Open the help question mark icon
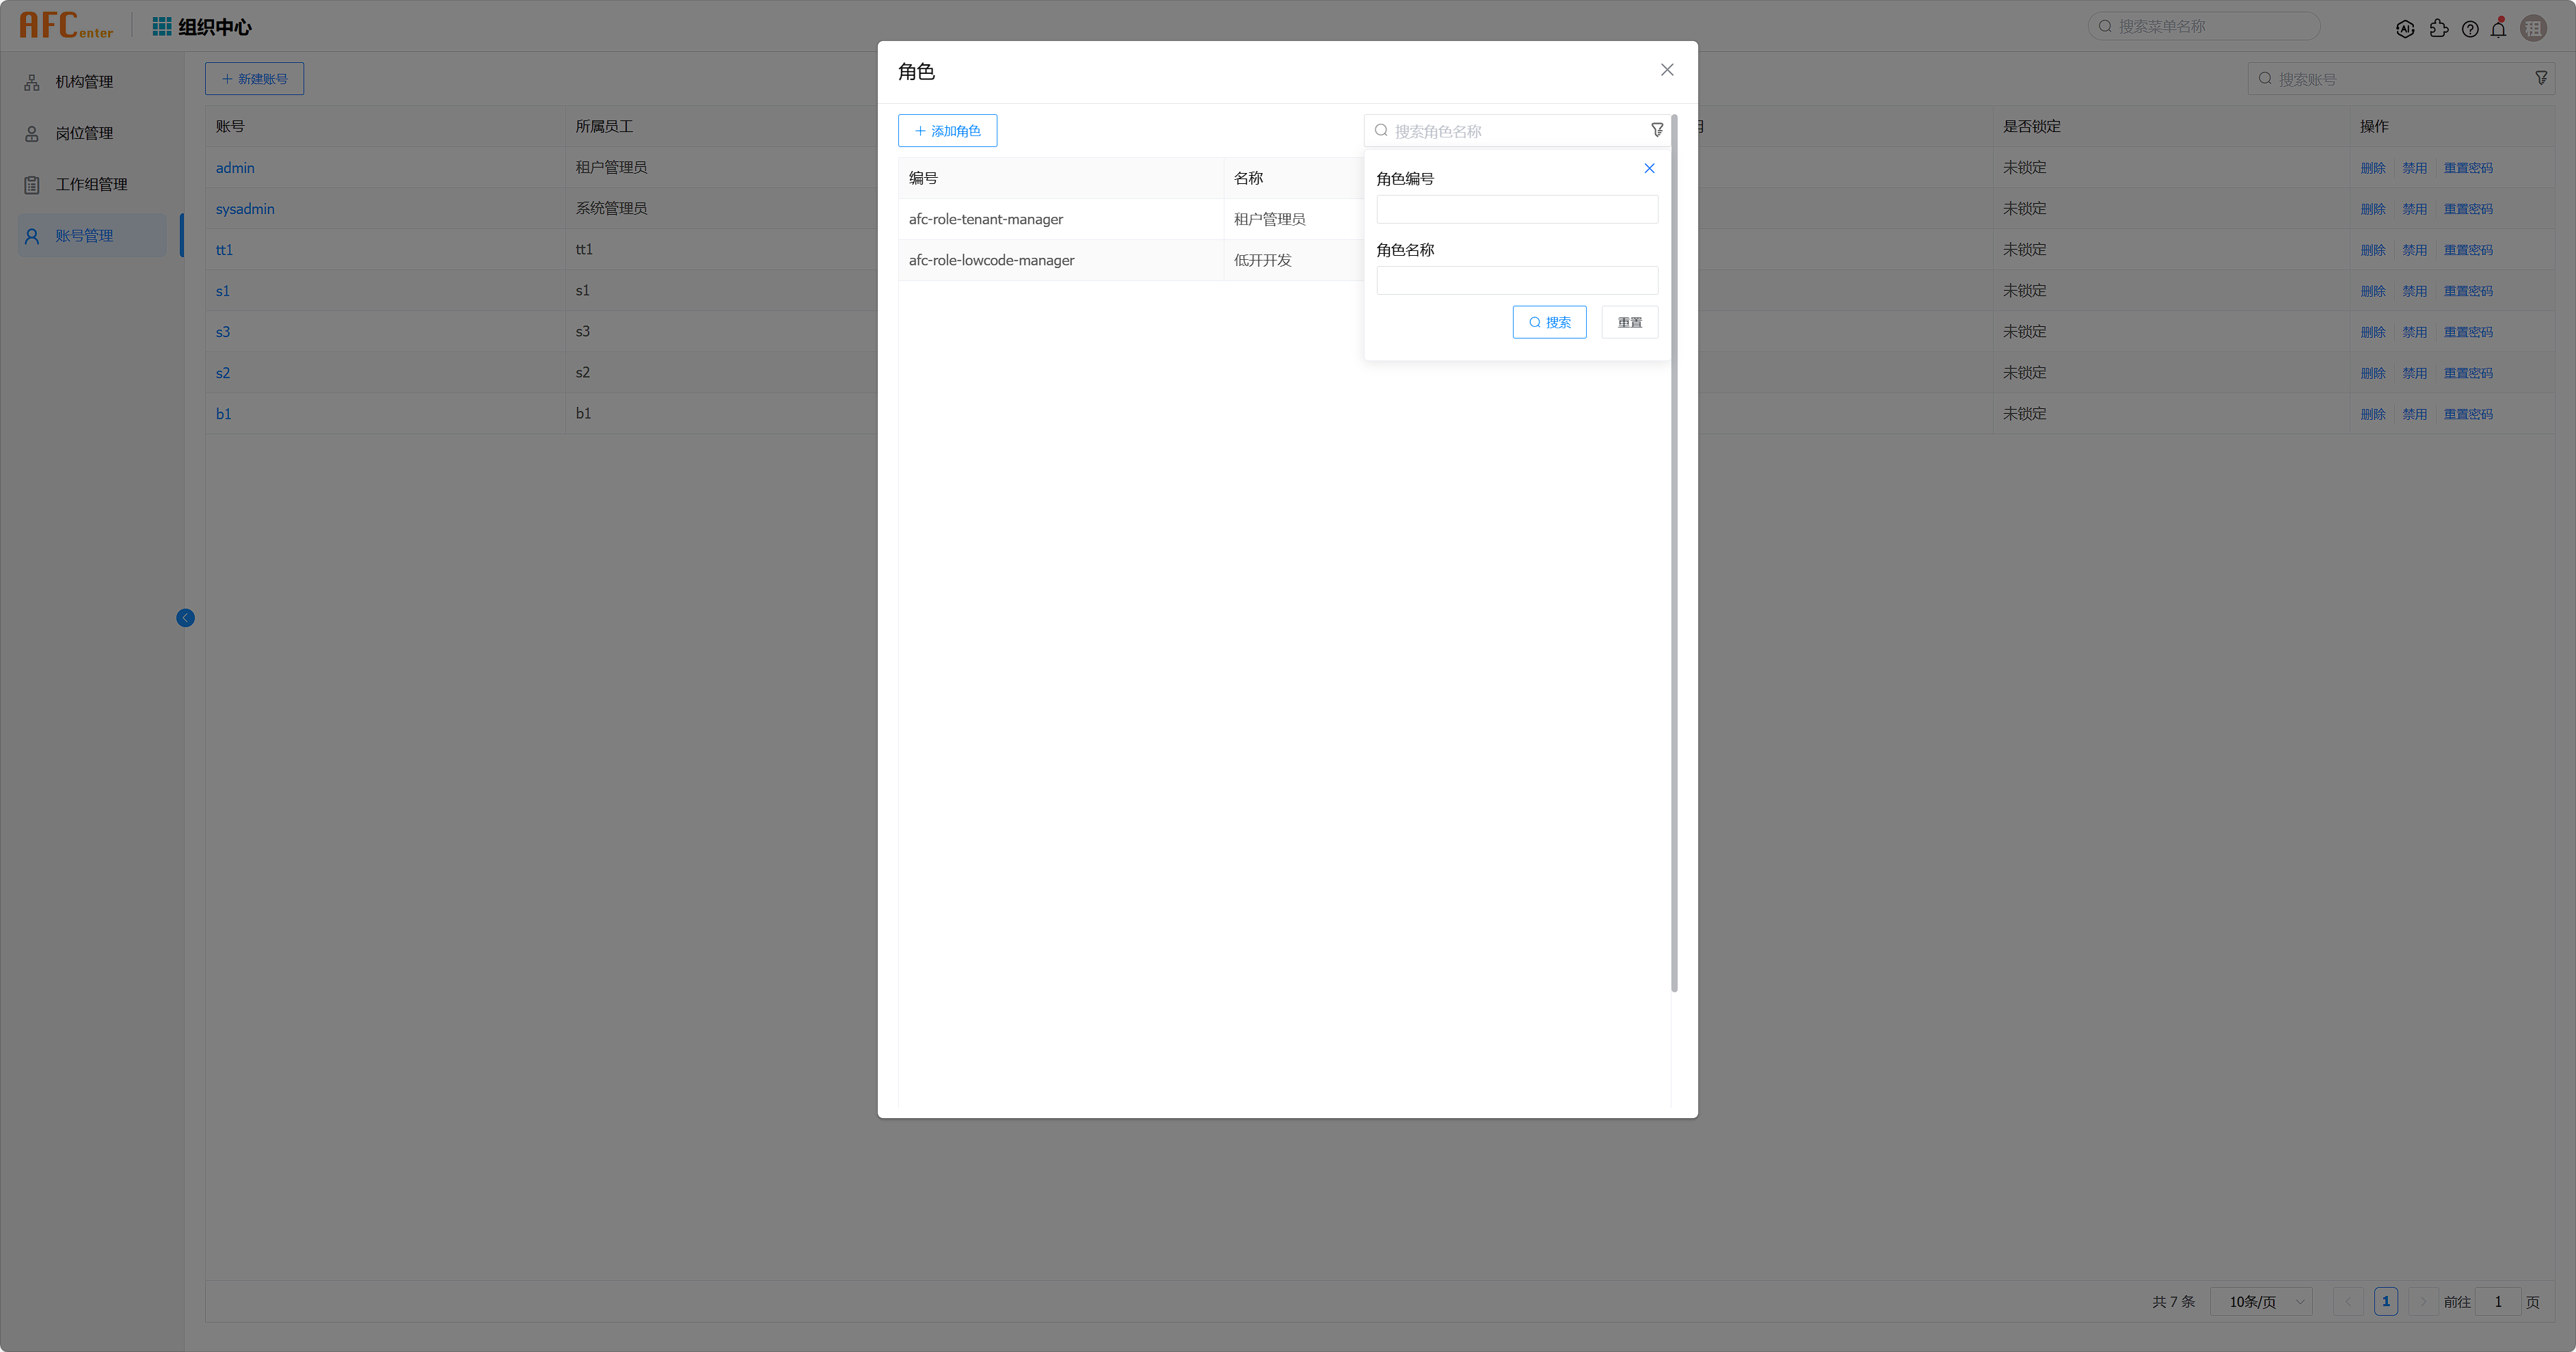The width and height of the screenshot is (2576, 1352). (x=2470, y=28)
